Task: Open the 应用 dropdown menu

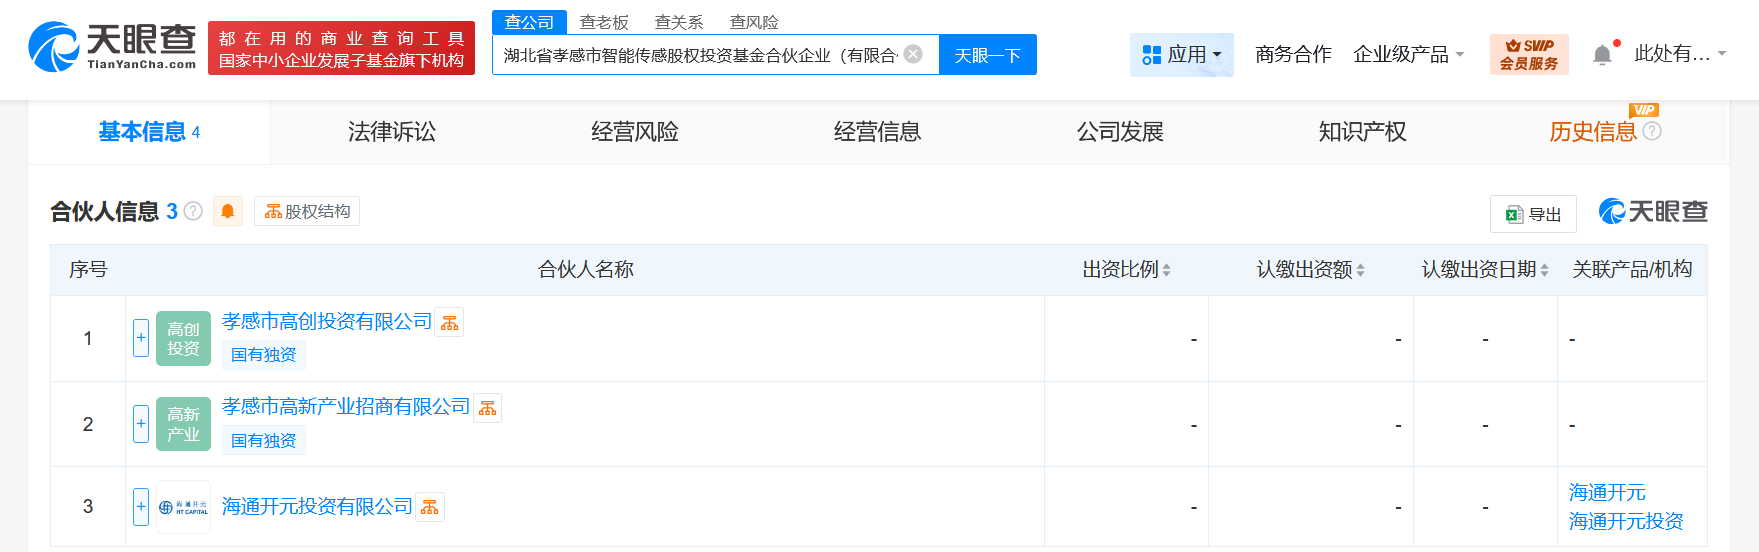Action: [1182, 54]
